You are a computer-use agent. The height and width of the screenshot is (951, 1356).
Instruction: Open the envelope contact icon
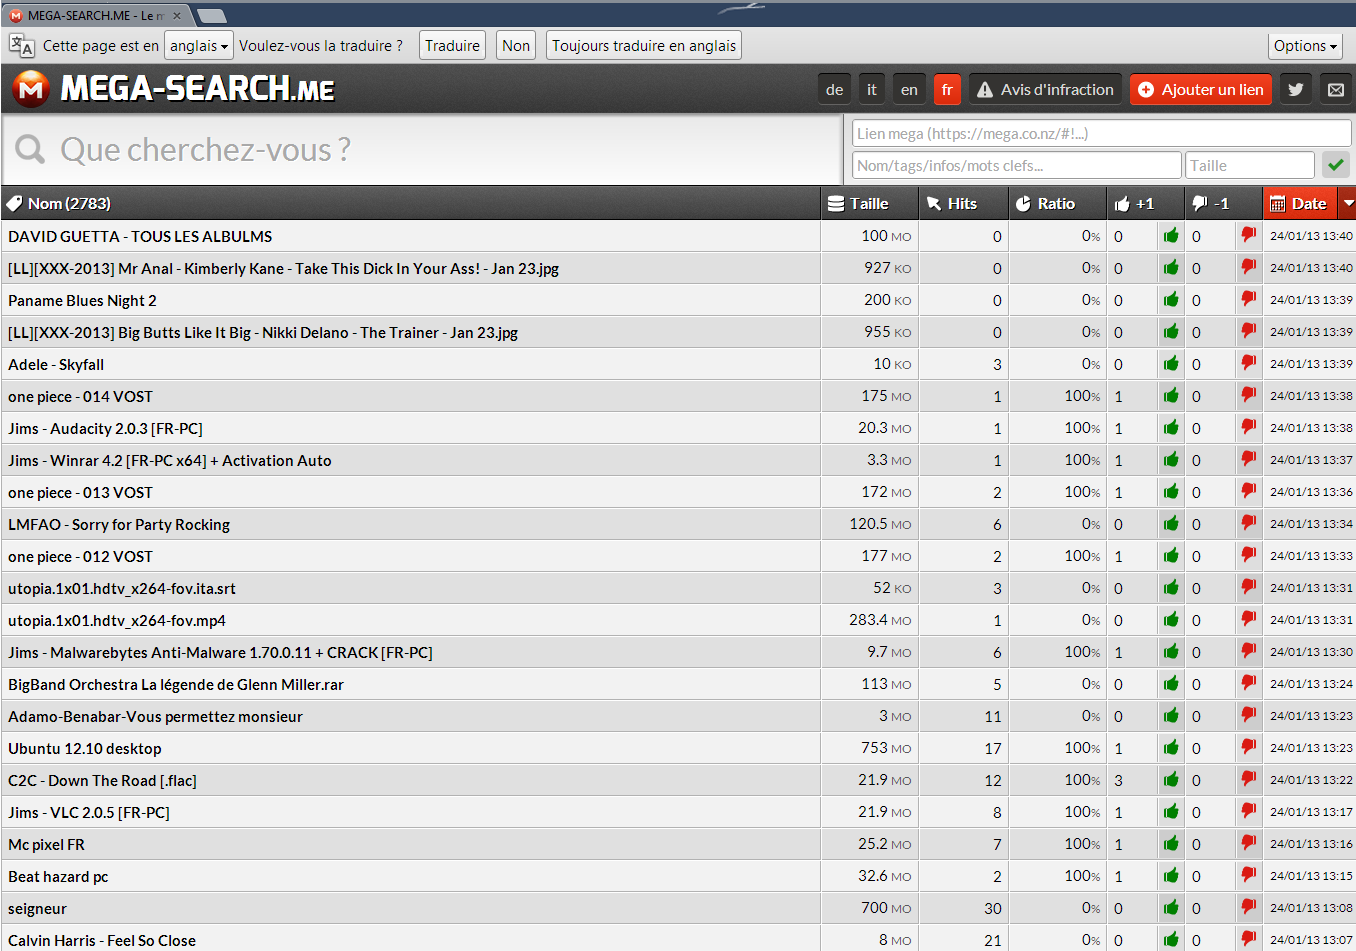click(1335, 89)
